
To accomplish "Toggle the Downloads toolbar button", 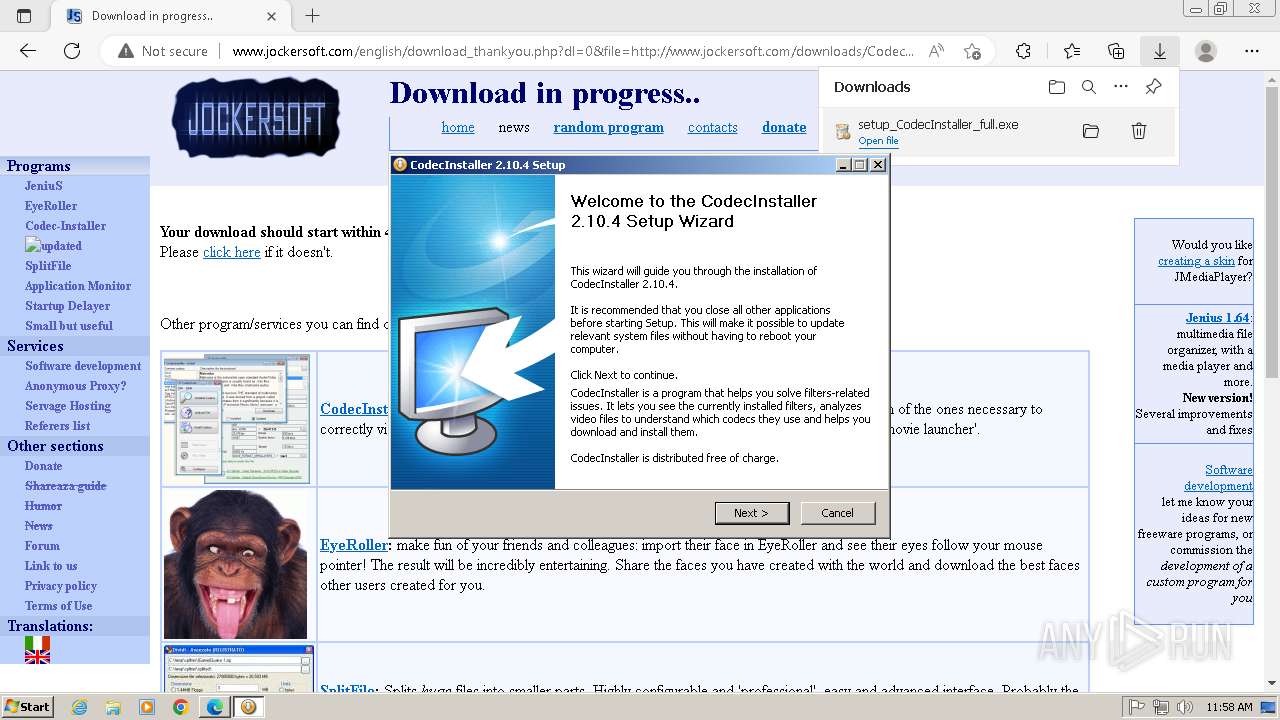I will pyautogui.click(x=1160, y=51).
